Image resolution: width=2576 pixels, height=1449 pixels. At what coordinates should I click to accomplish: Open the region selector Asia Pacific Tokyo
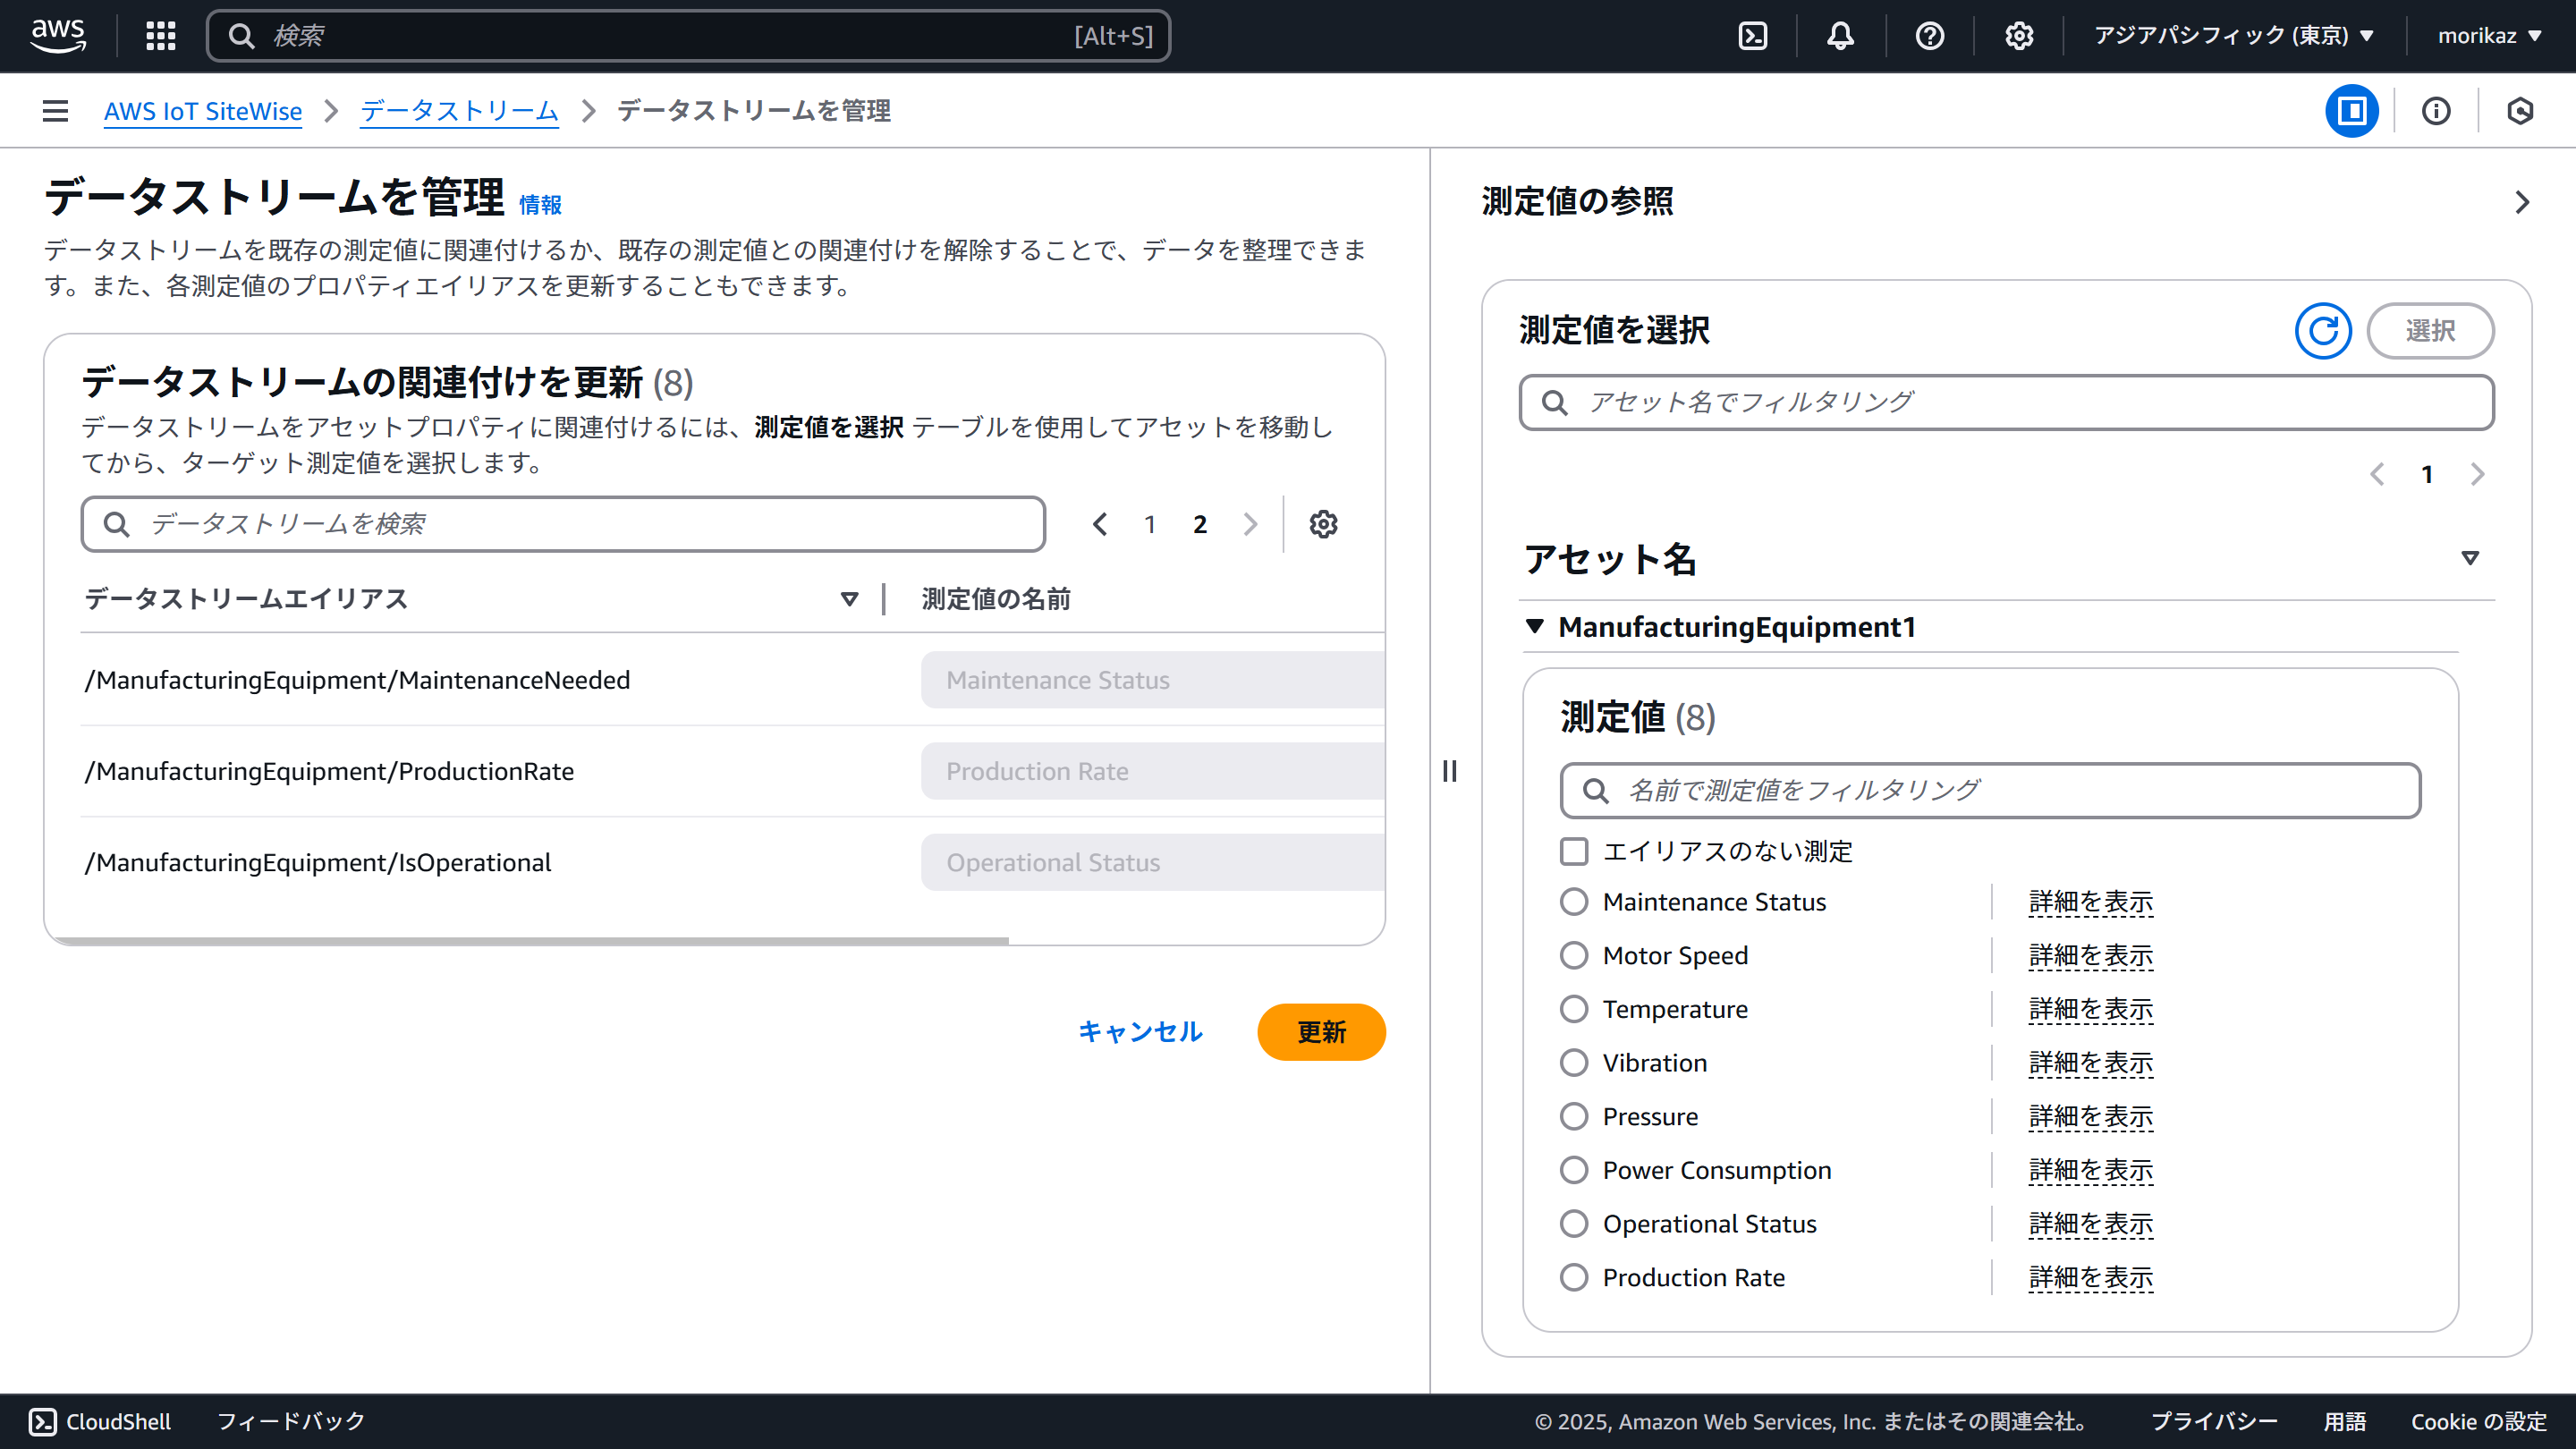tap(2233, 36)
